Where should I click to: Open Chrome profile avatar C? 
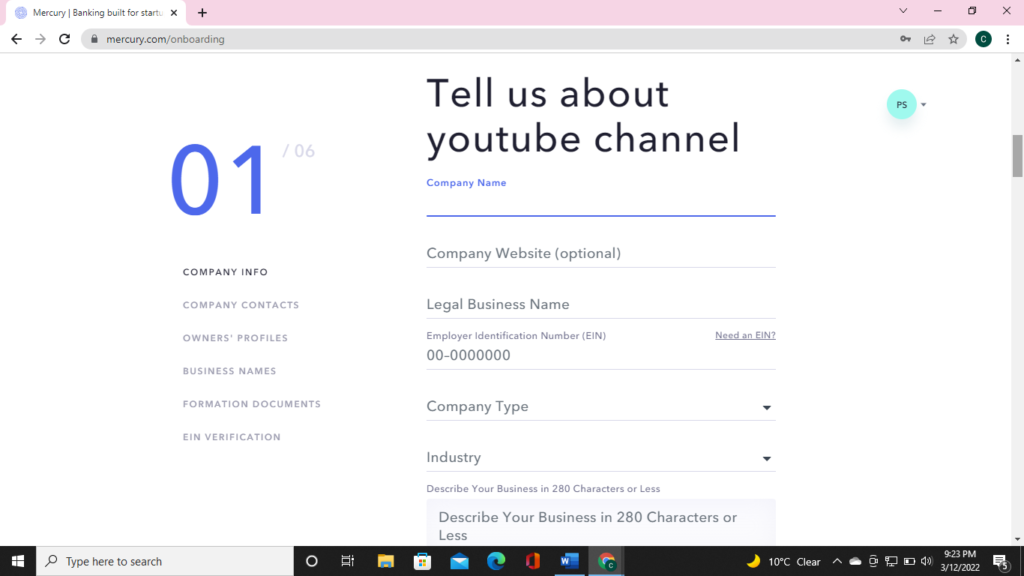[x=983, y=39]
